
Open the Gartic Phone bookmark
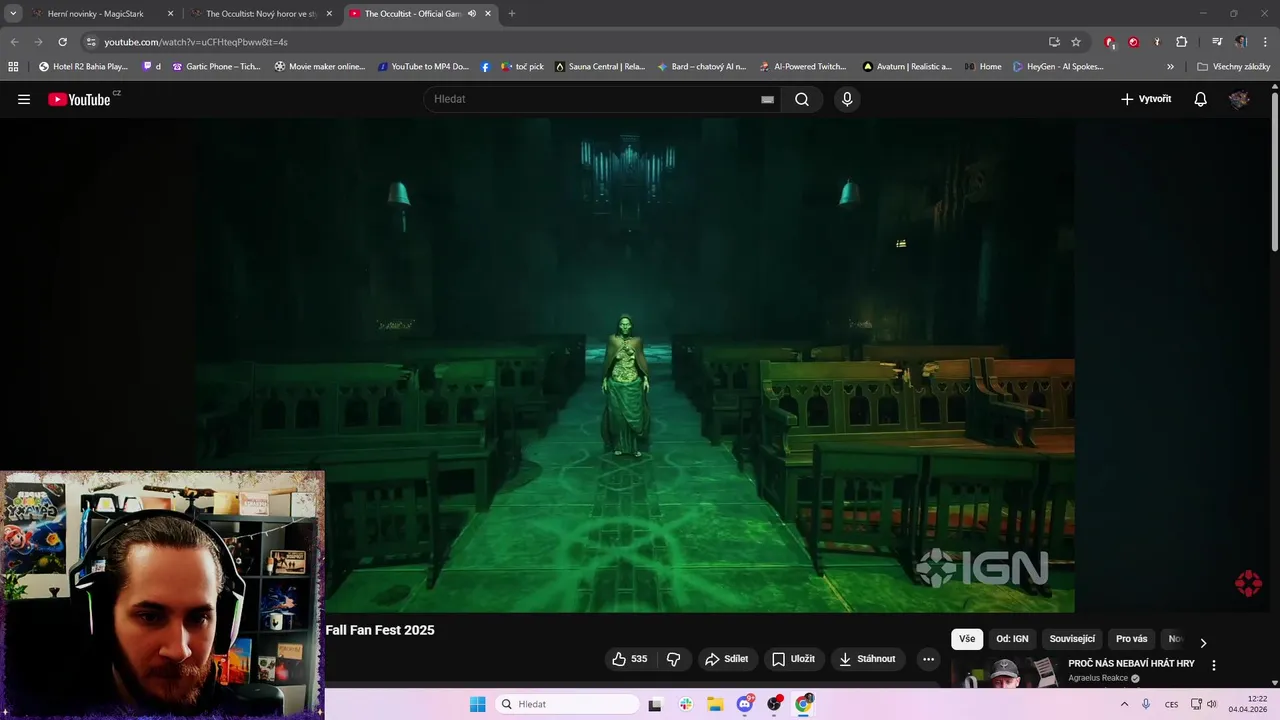click(x=216, y=67)
